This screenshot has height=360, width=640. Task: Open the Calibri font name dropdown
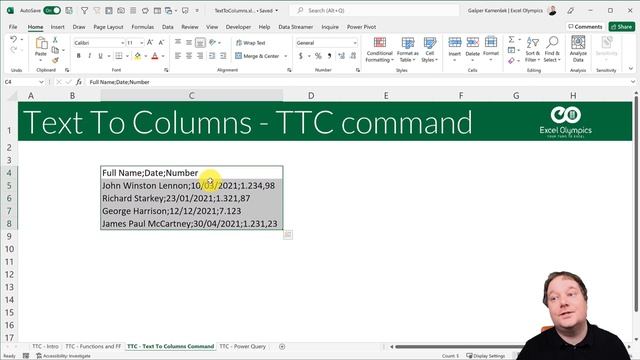[x=122, y=43]
